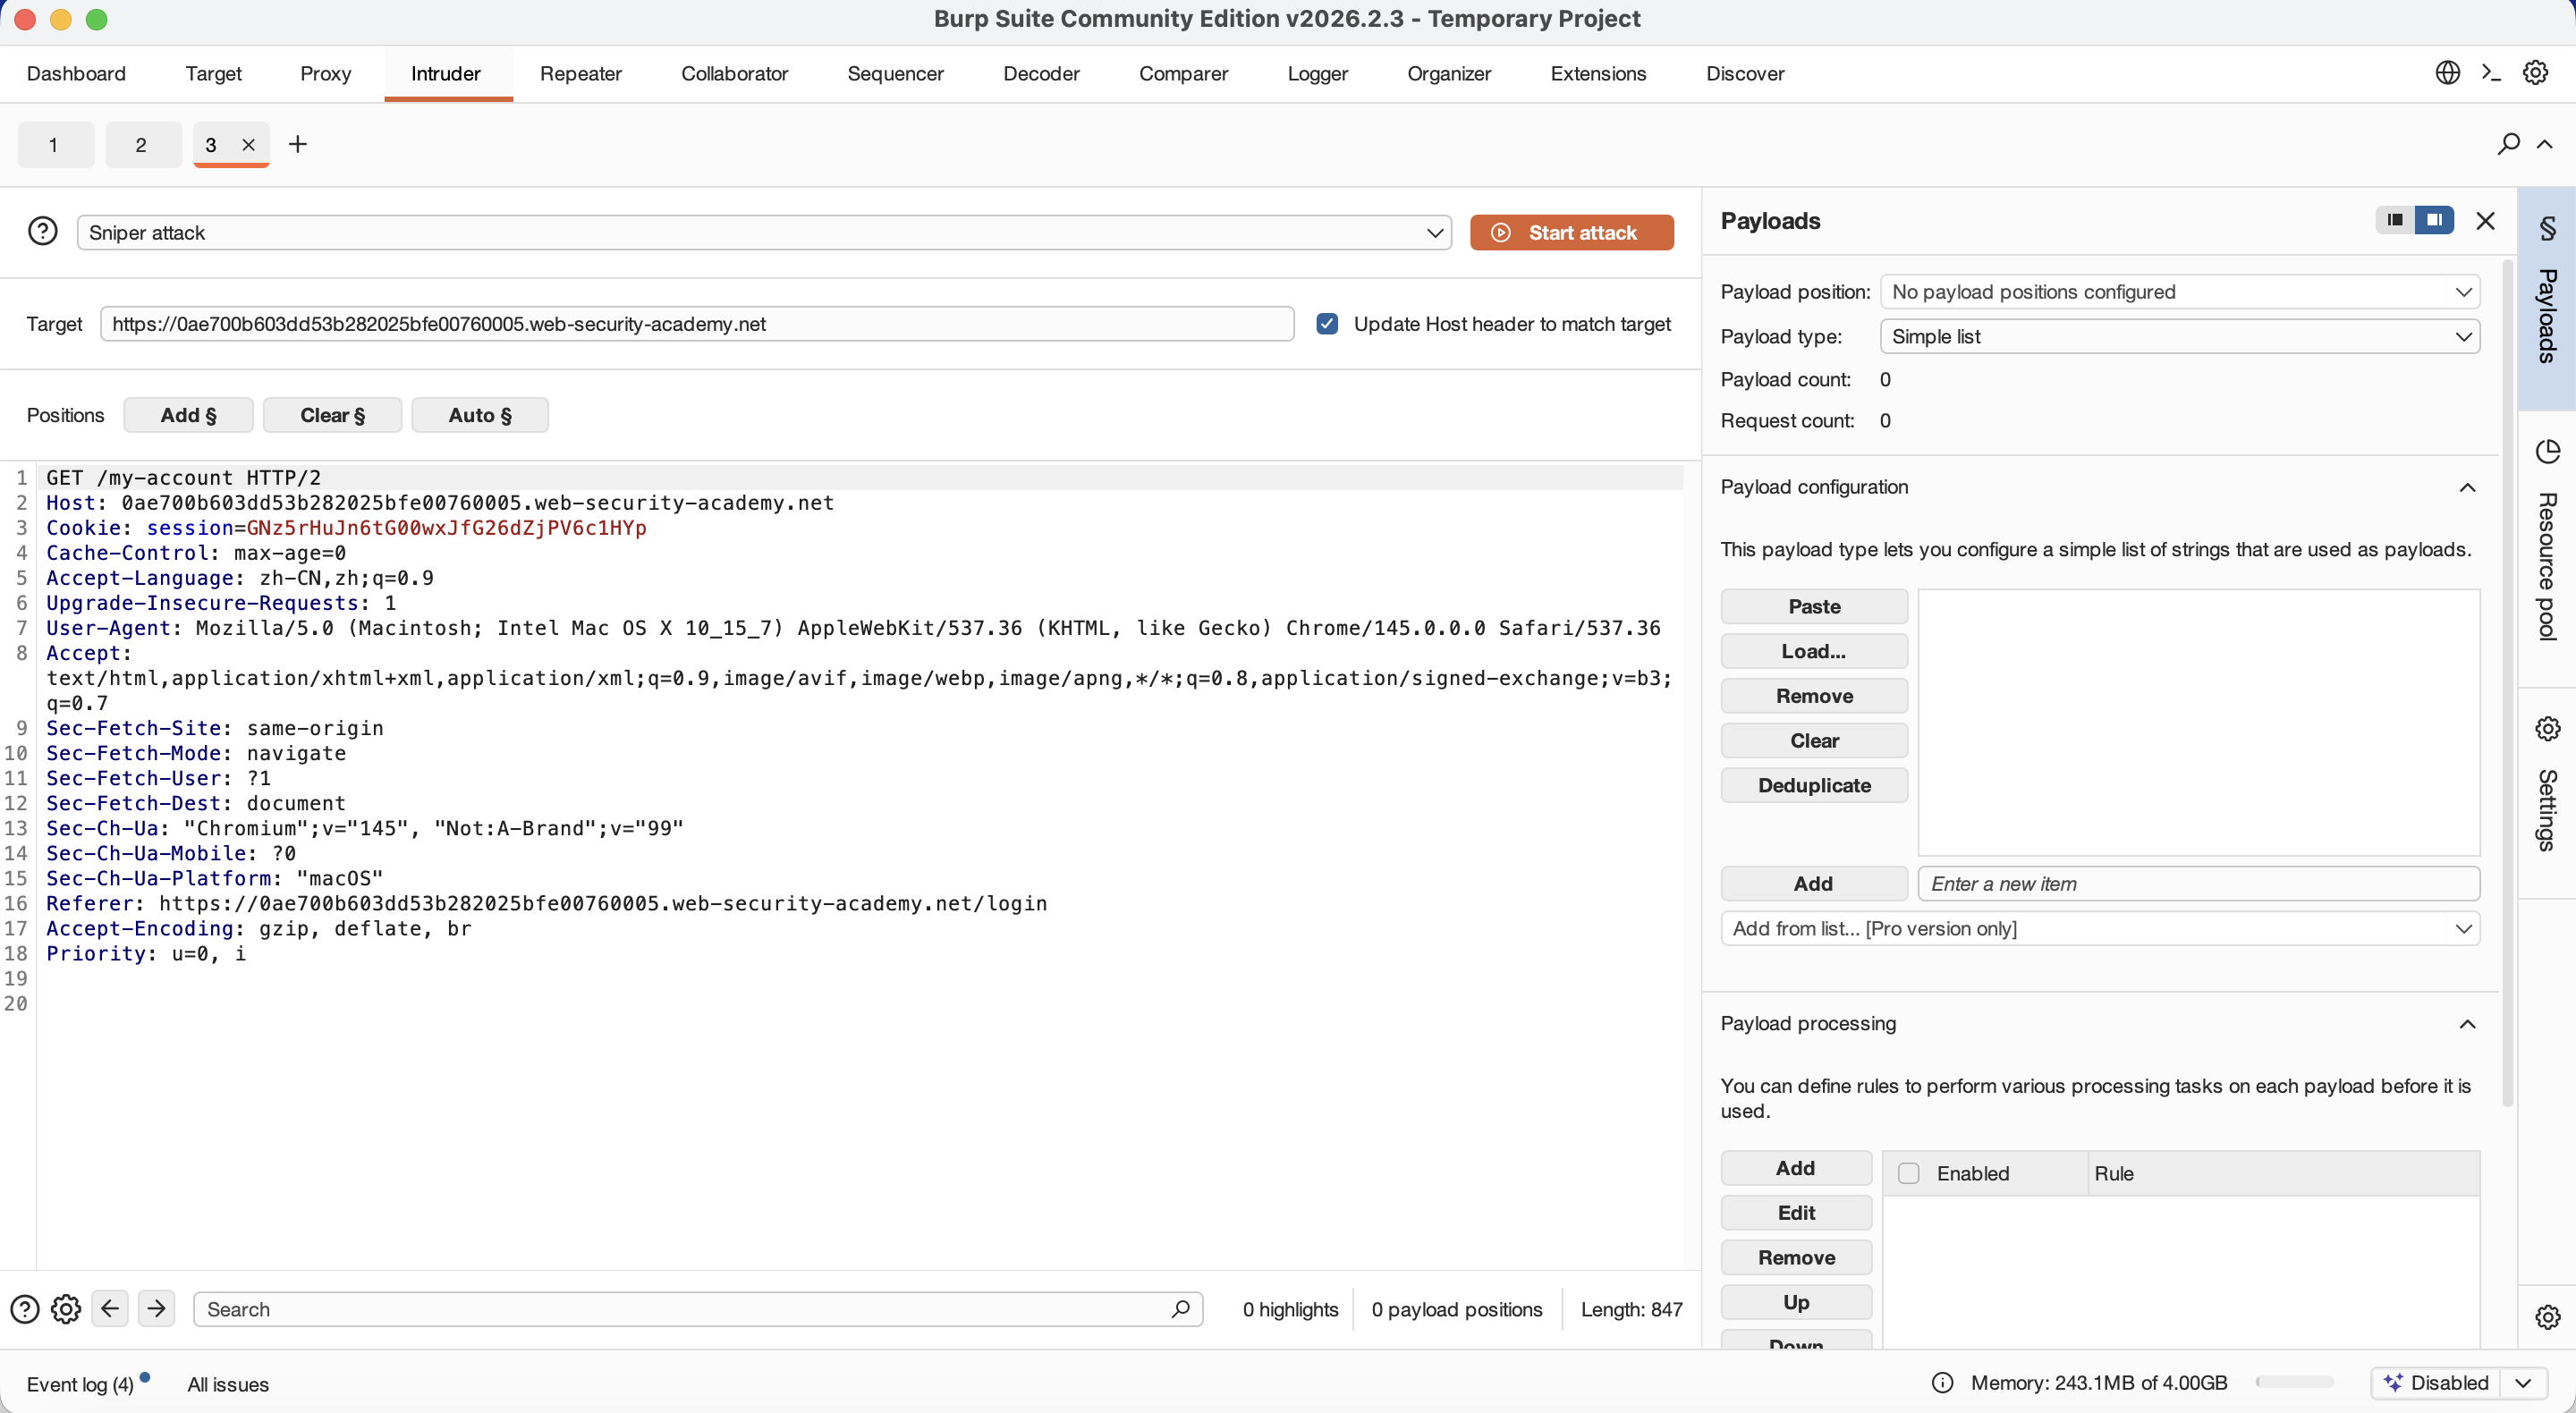Toggle Update Host header to match target

[x=1327, y=324]
